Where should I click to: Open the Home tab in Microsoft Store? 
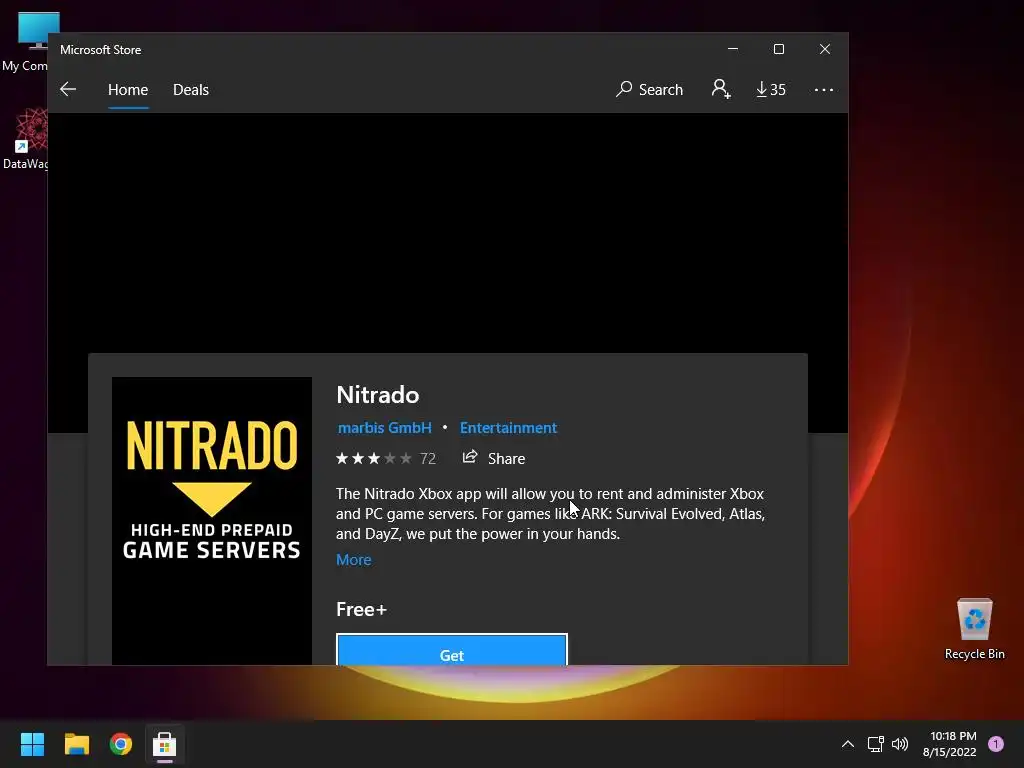tap(128, 89)
